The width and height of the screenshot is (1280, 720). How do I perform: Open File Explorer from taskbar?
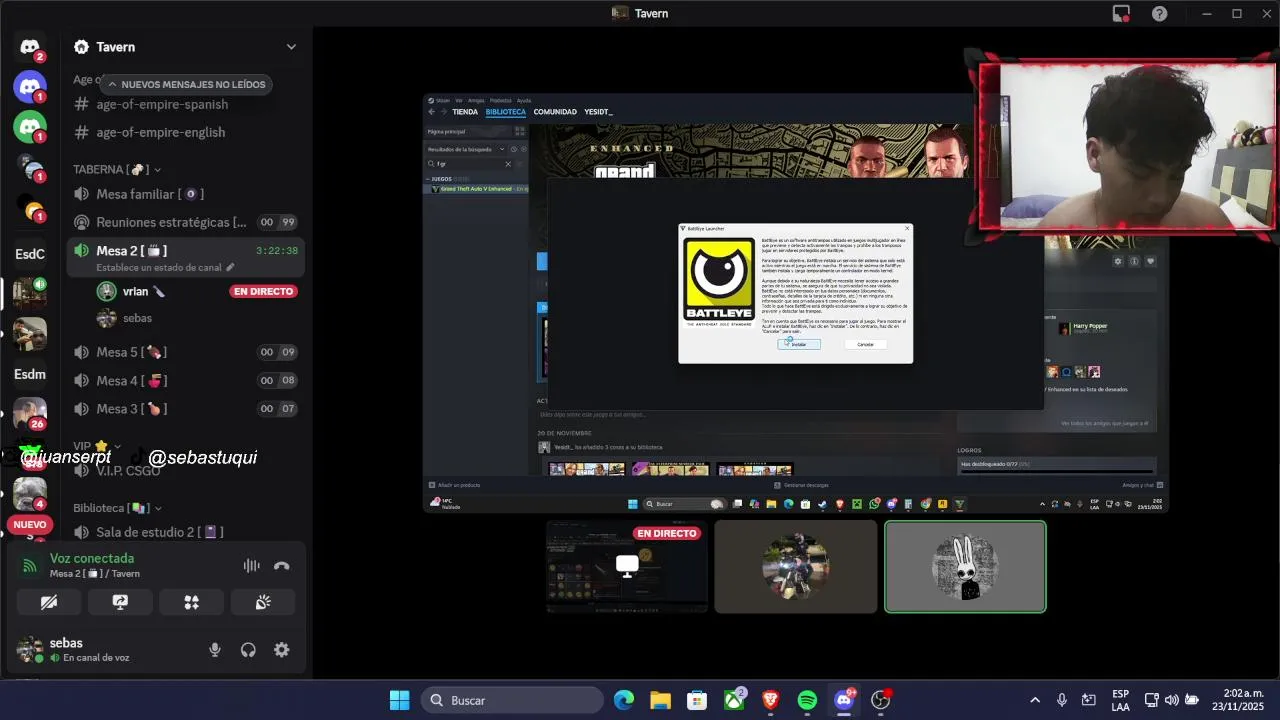click(660, 700)
